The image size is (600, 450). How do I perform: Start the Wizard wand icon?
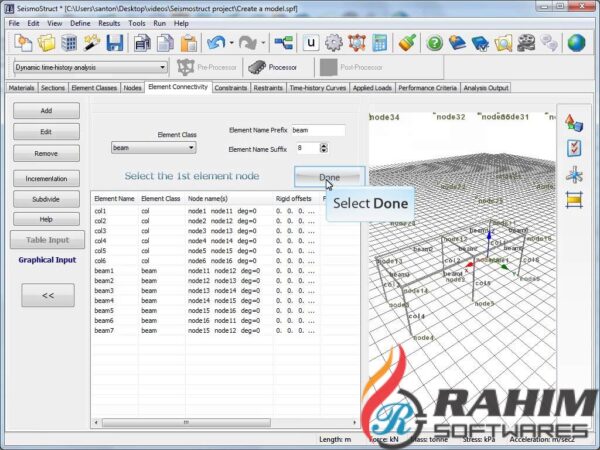(x=91, y=43)
